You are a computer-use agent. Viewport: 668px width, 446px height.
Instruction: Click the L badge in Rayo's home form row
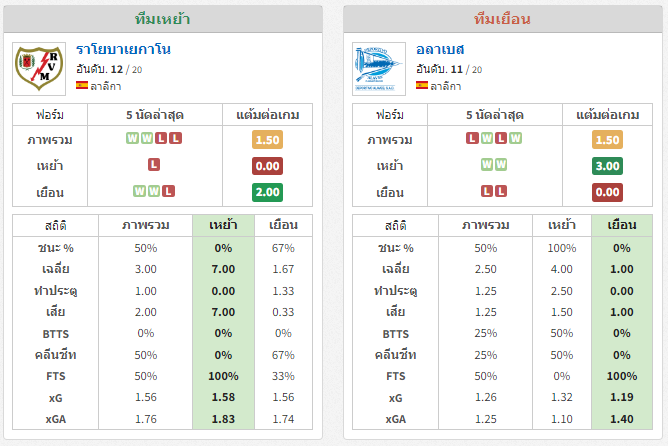coord(154,165)
